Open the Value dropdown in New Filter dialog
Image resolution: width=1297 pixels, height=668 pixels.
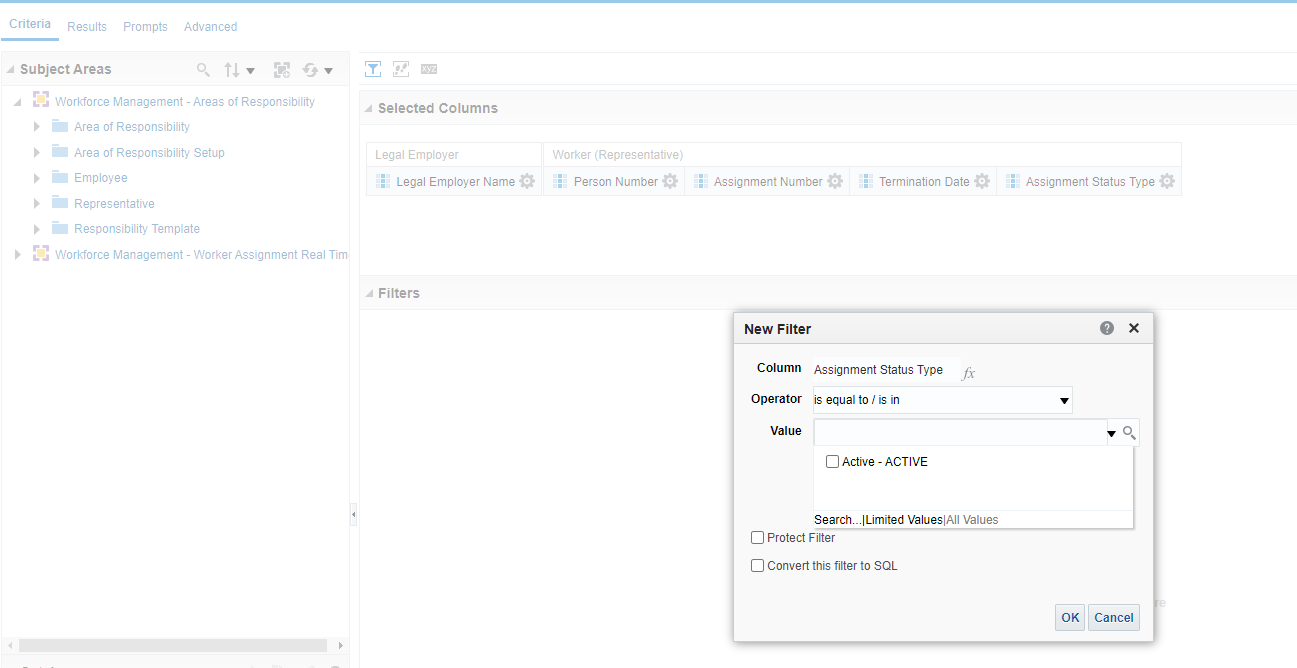1110,432
